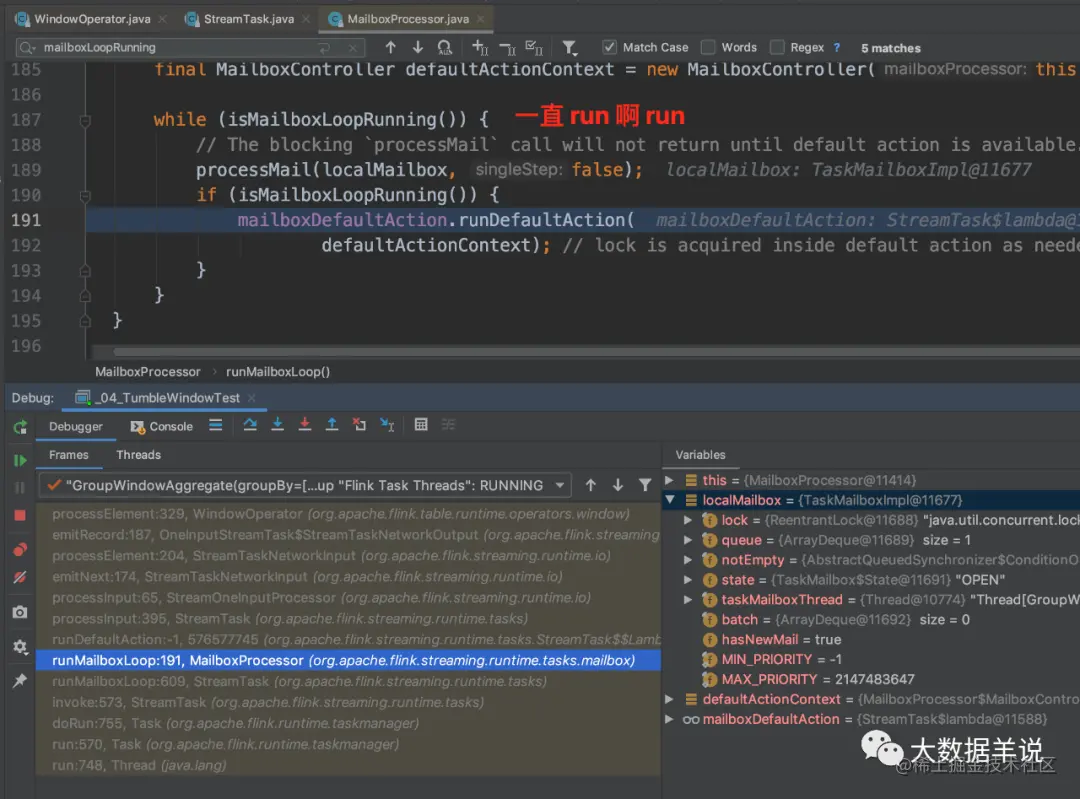Select frame doRun:755, Task

tap(348, 723)
